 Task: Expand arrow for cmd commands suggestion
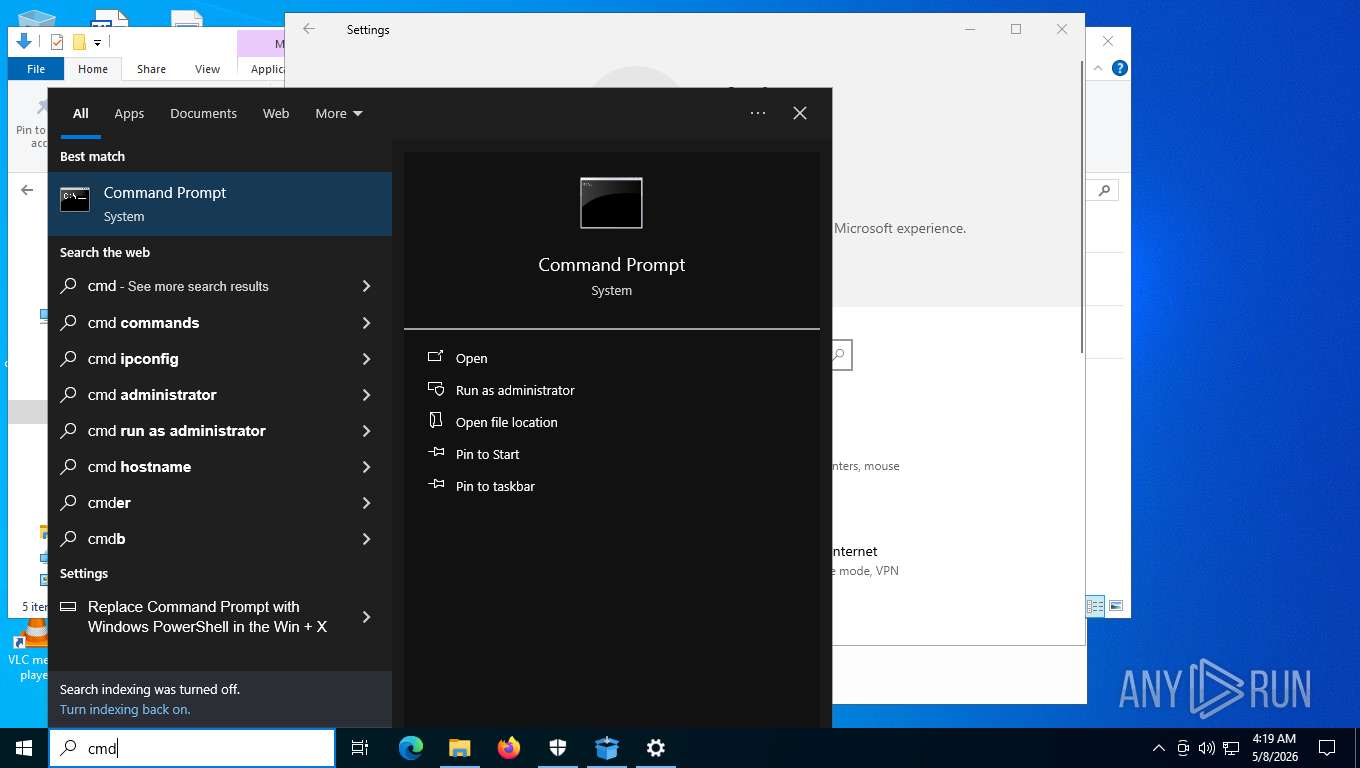pos(366,323)
